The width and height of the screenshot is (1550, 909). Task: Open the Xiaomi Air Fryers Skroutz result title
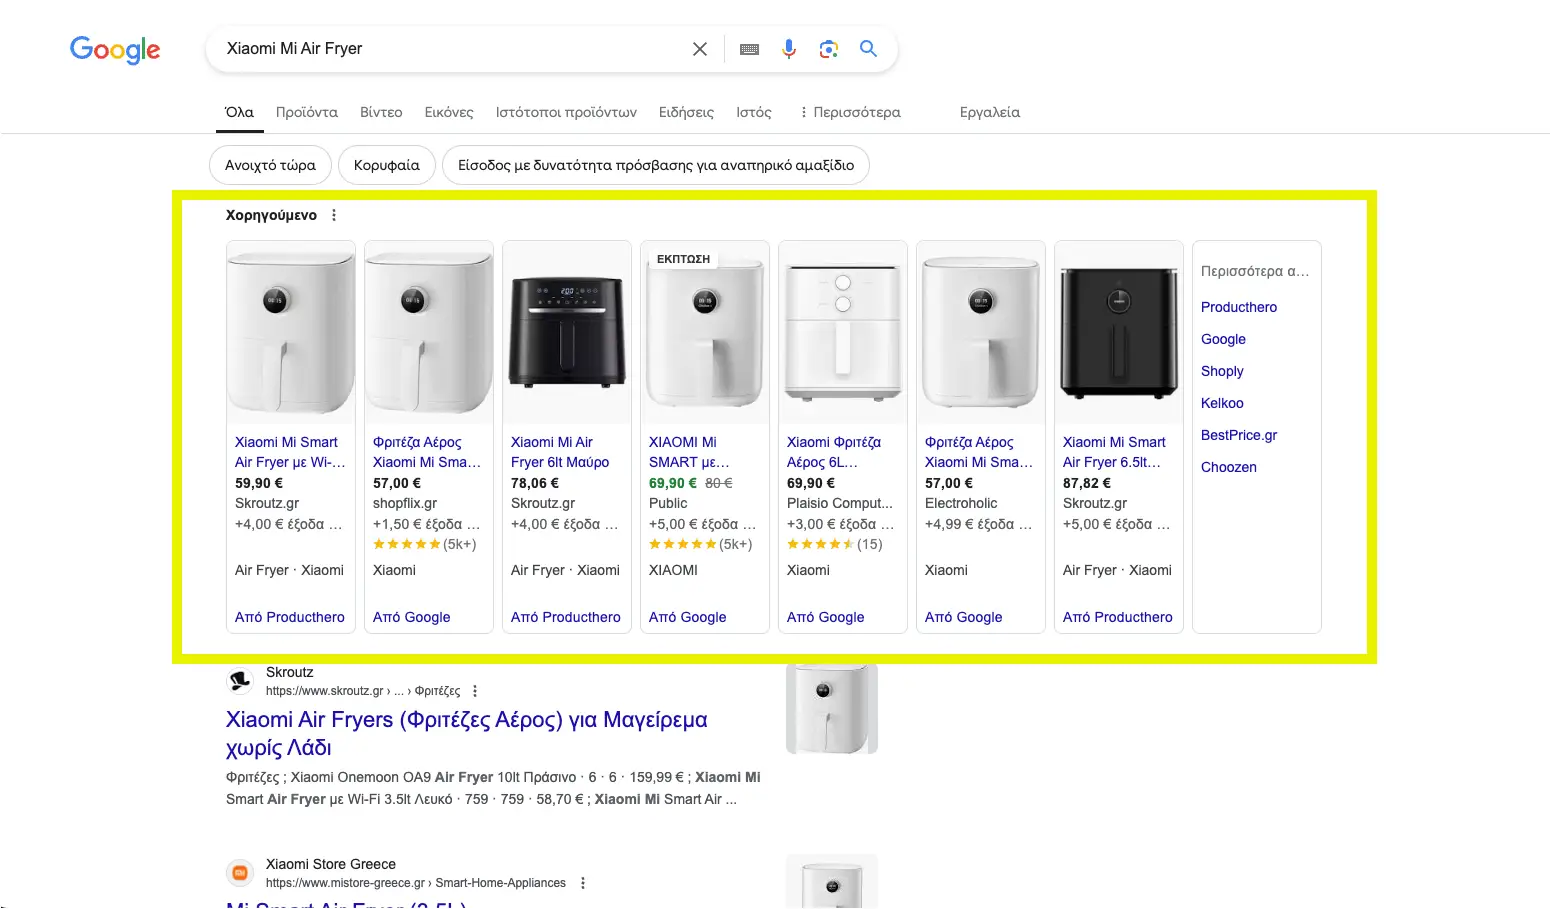pyautogui.click(x=467, y=733)
